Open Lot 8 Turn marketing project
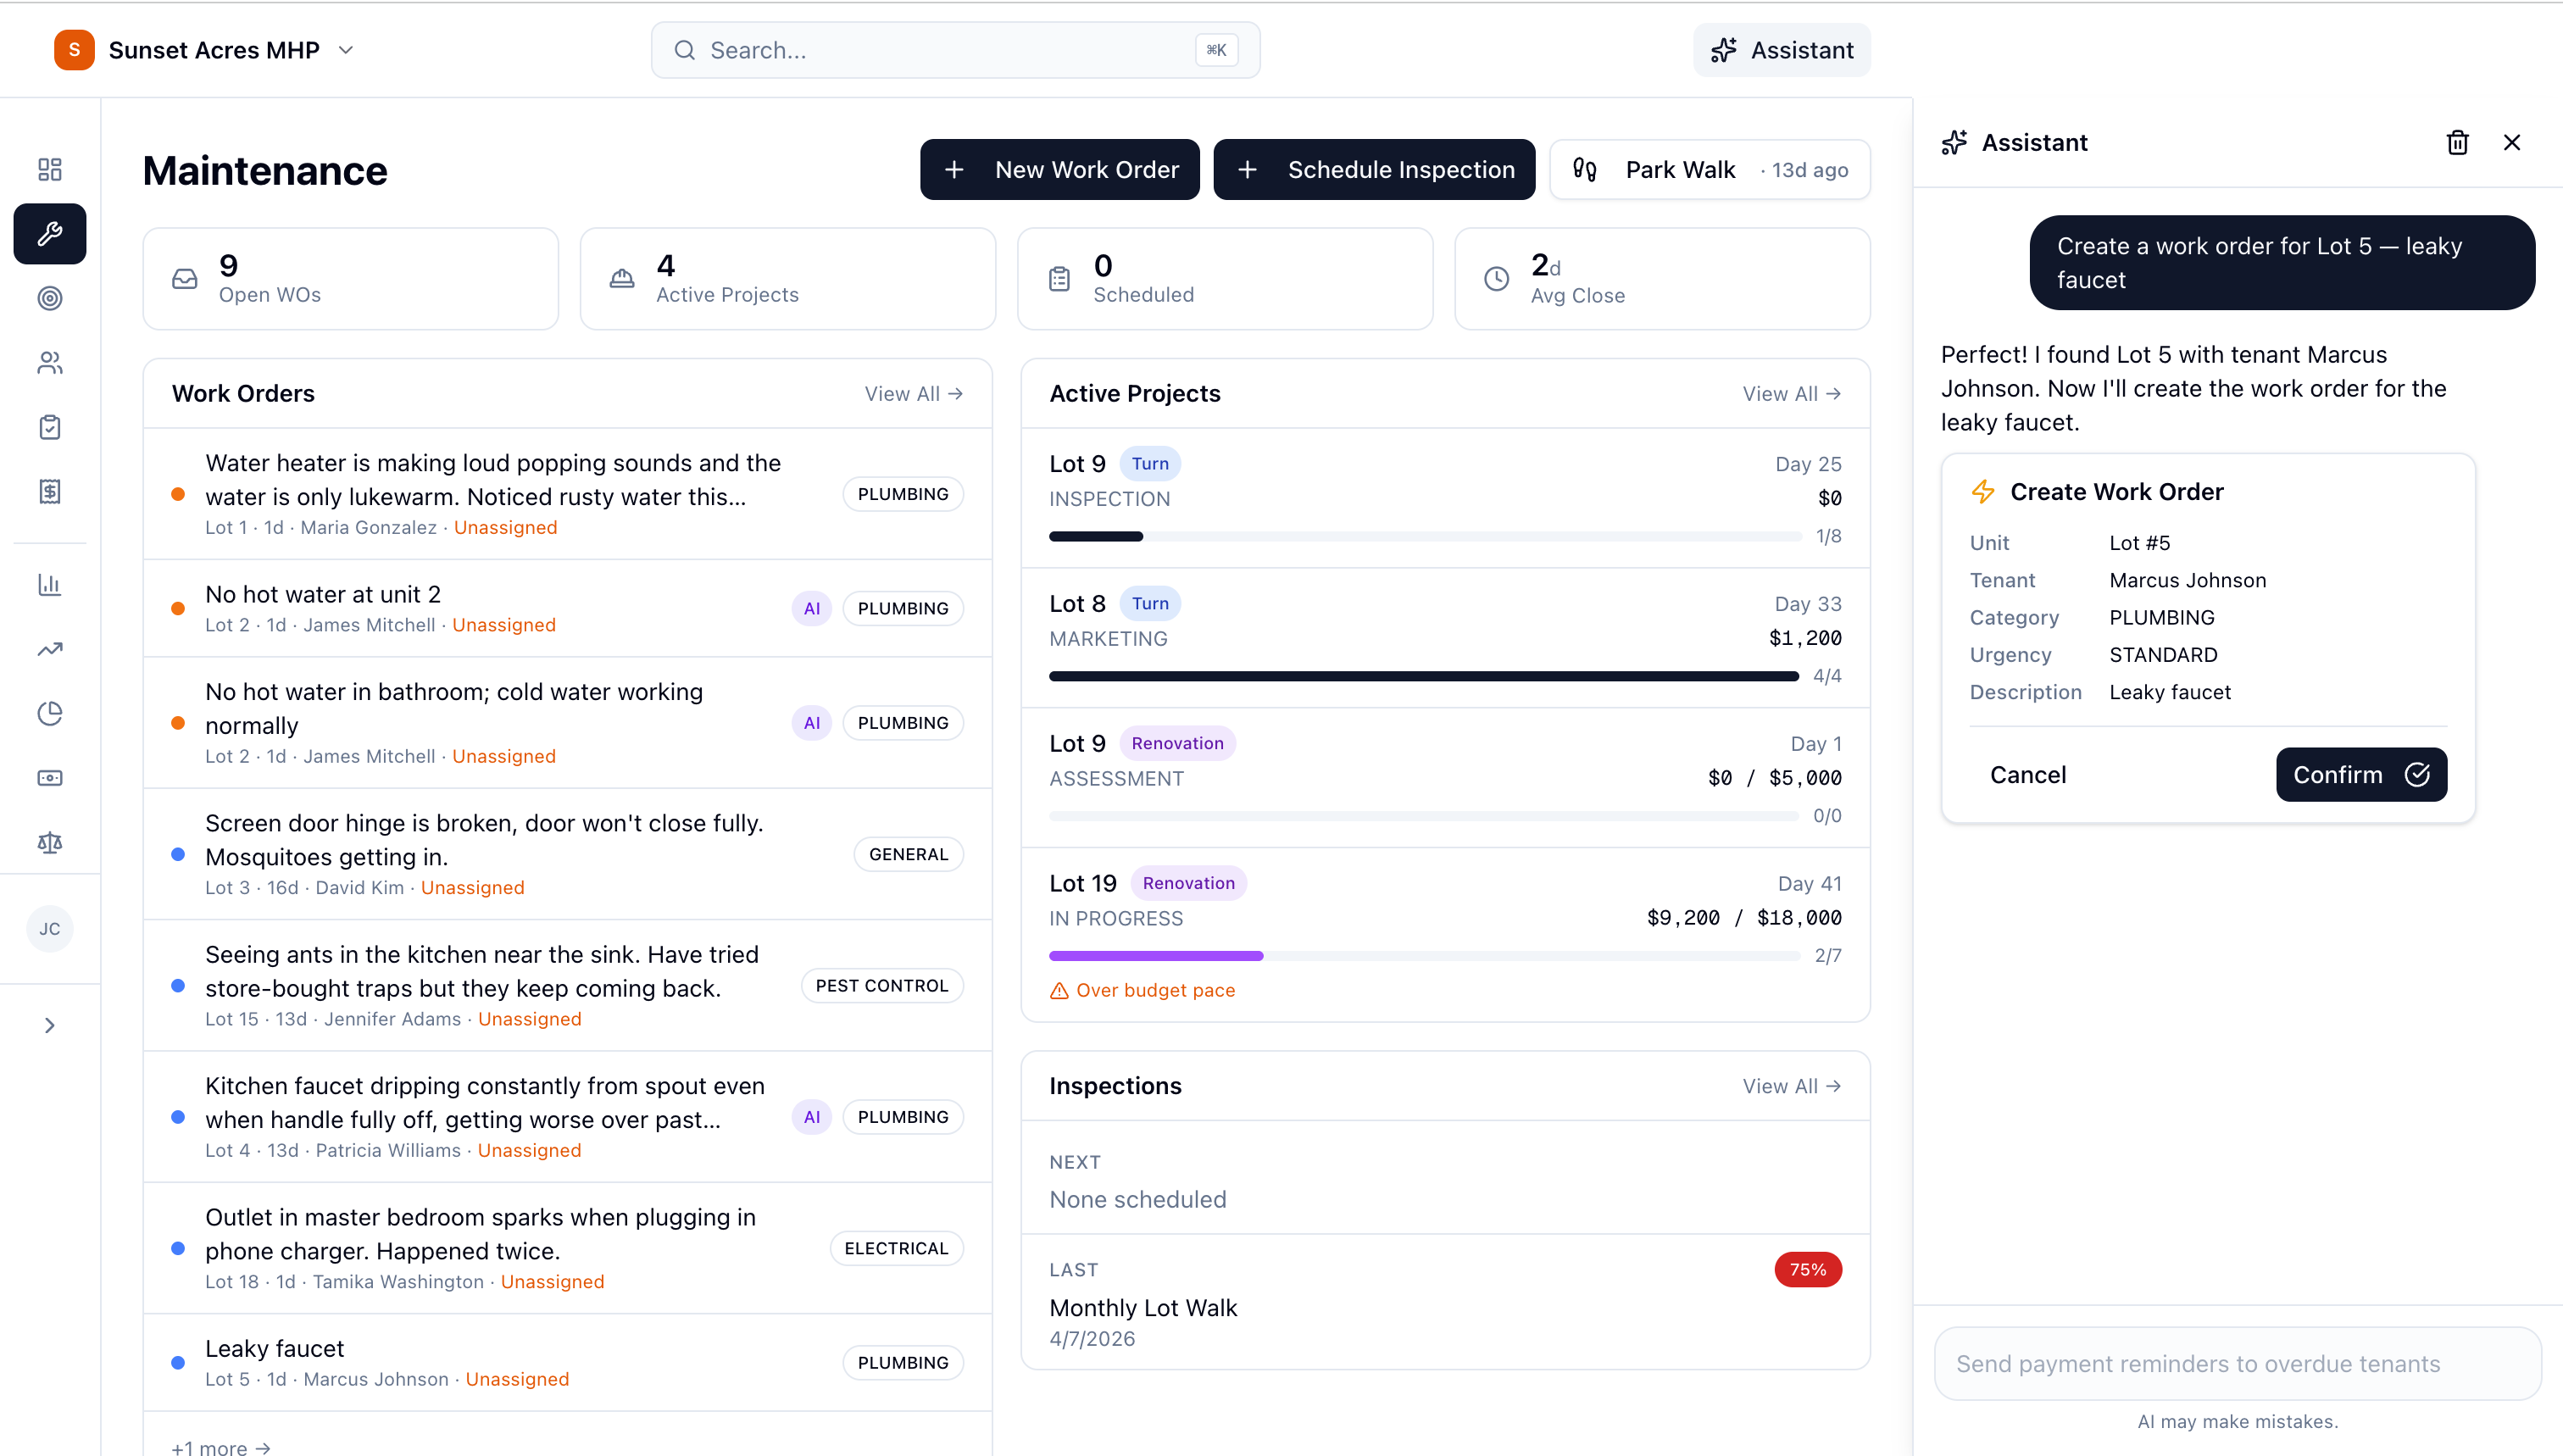The height and width of the screenshot is (1456, 2563). (1445, 638)
